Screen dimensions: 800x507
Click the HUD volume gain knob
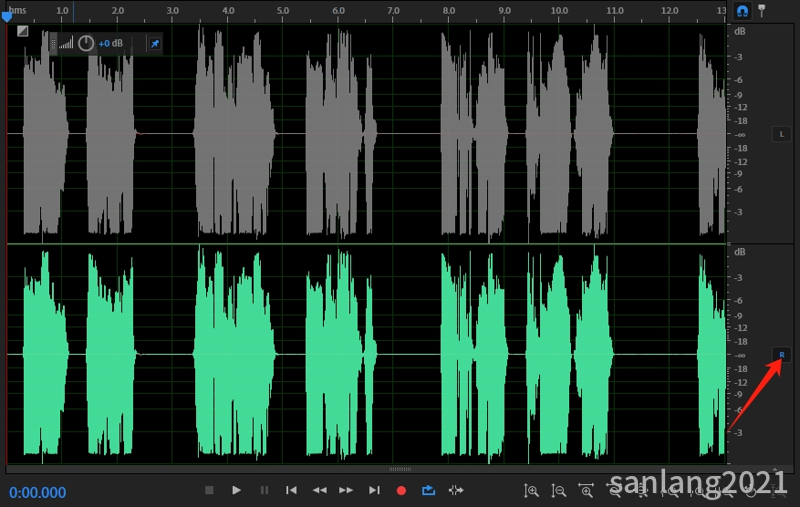click(86, 43)
